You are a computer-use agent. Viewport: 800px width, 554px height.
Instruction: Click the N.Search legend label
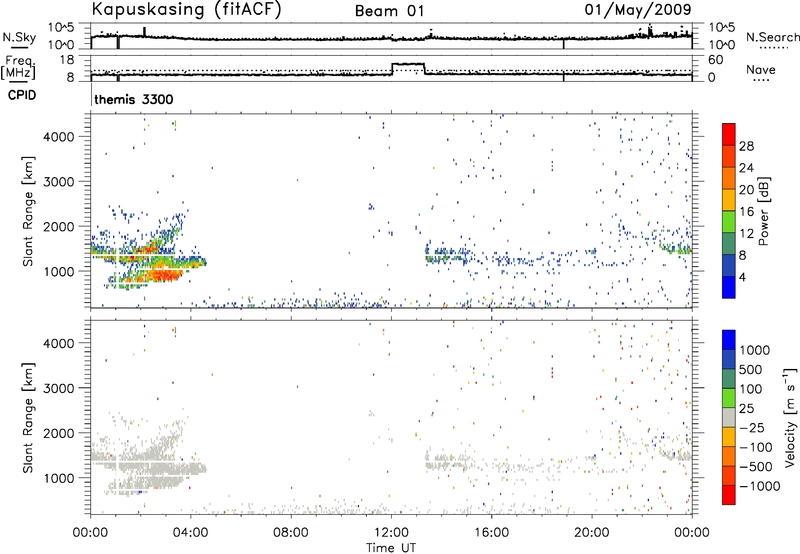[x=772, y=37]
